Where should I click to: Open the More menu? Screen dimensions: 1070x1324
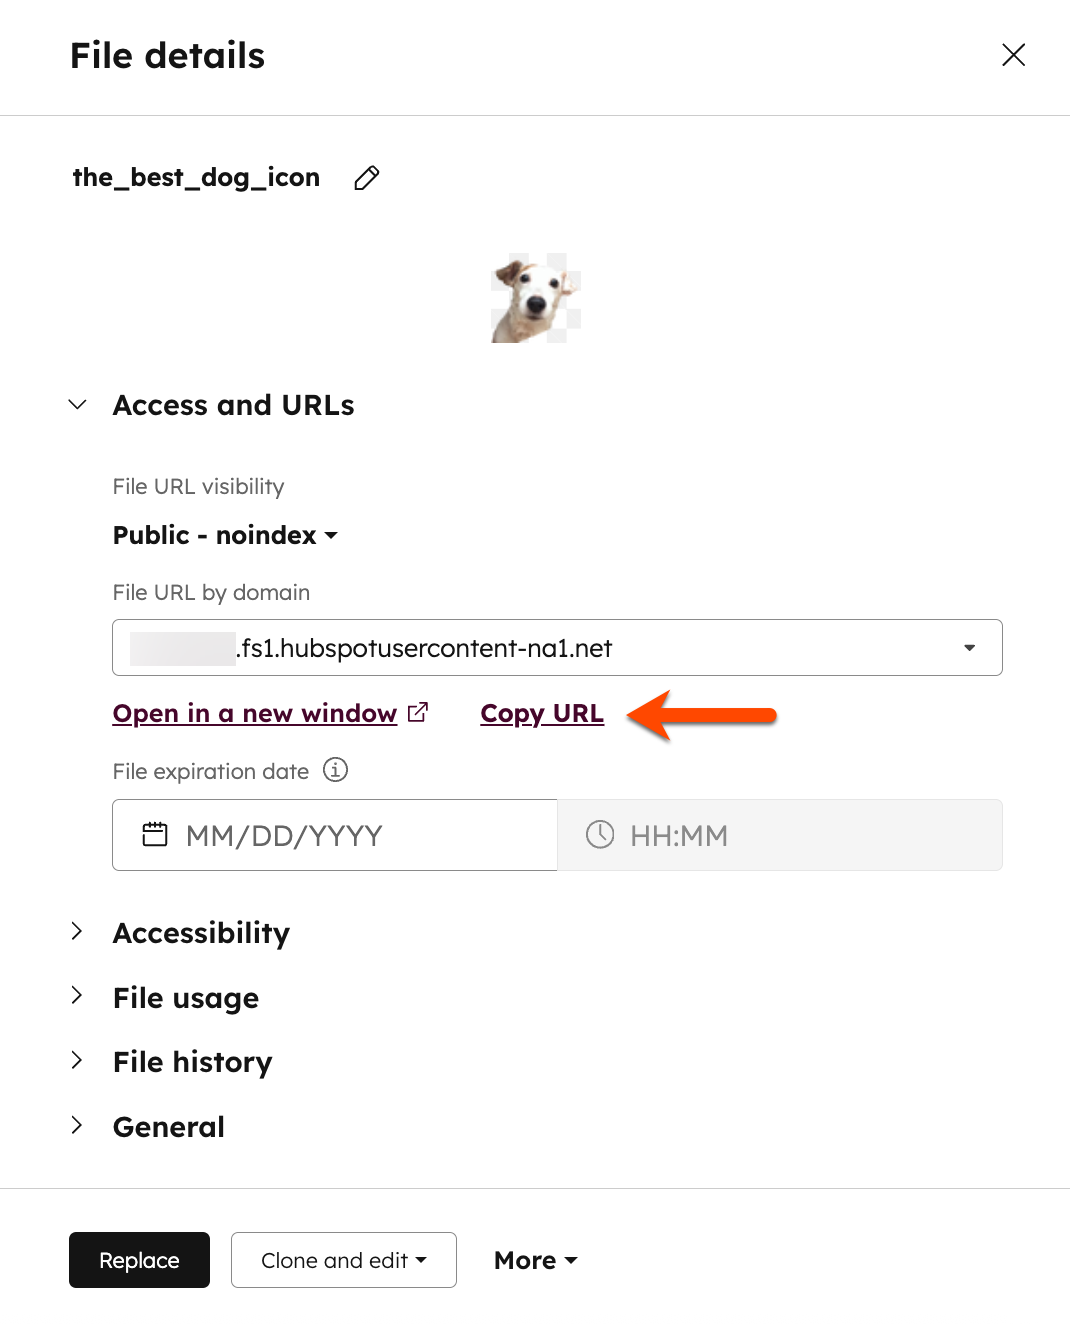[535, 1260]
